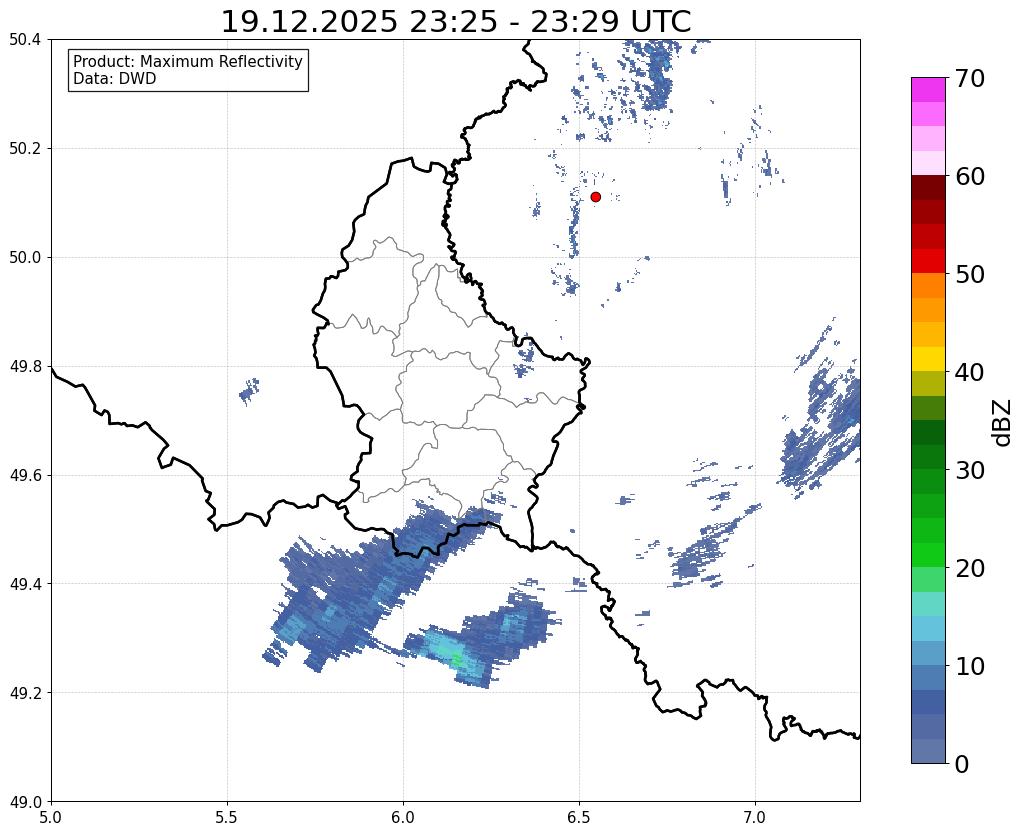Click x-axis longitude label 5.5
Image resolution: width=1023 pixels, height=834 pixels.
(x=227, y=817)
